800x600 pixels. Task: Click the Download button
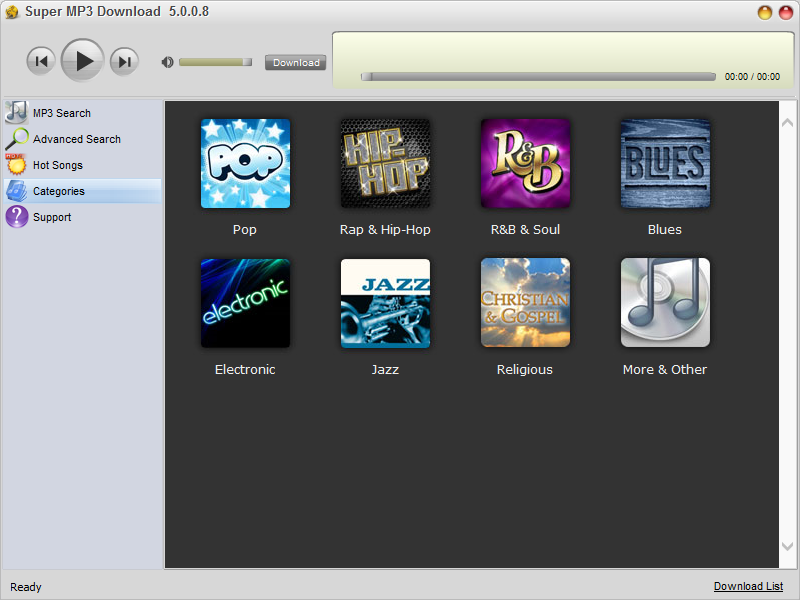pos(295,62)
